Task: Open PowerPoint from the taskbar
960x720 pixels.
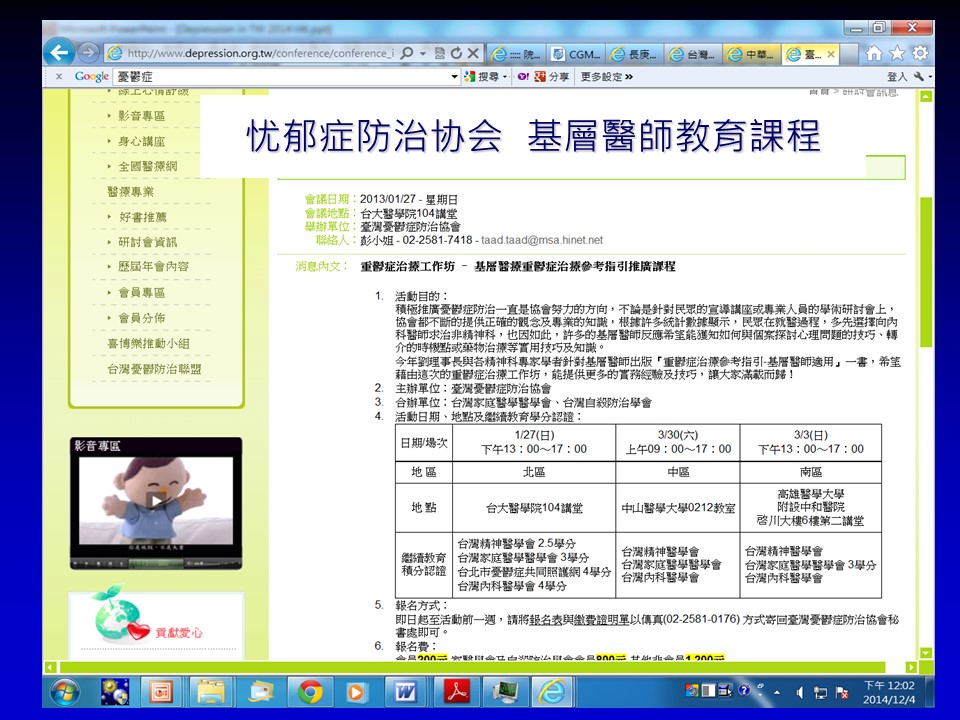Action: [161, 692]
